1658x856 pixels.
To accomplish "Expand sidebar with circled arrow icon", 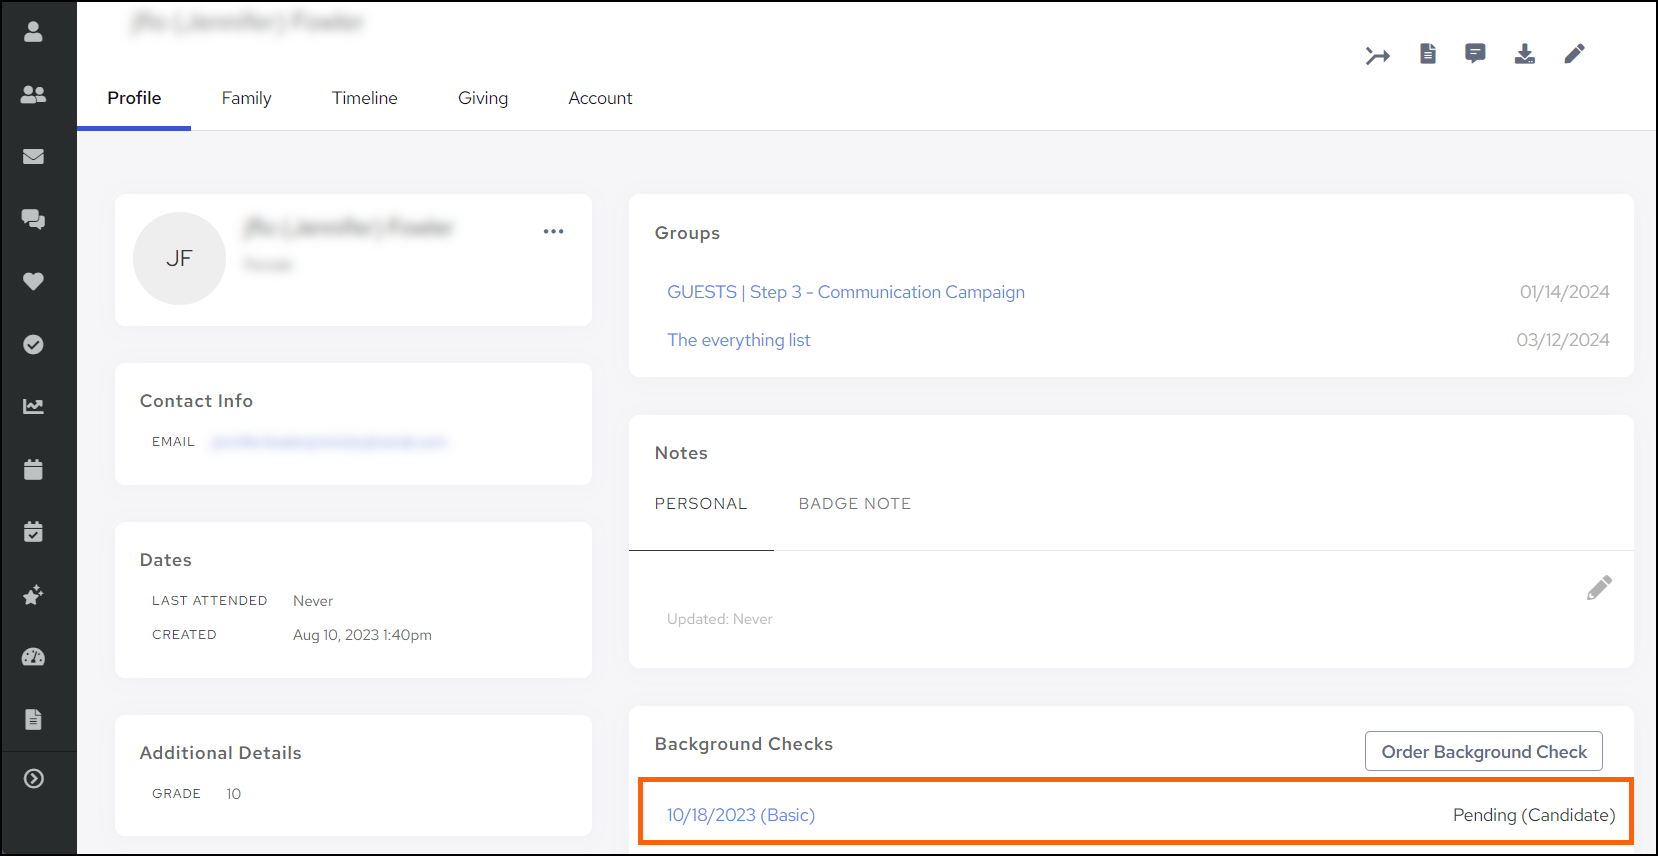I will (x=33, y=779).
